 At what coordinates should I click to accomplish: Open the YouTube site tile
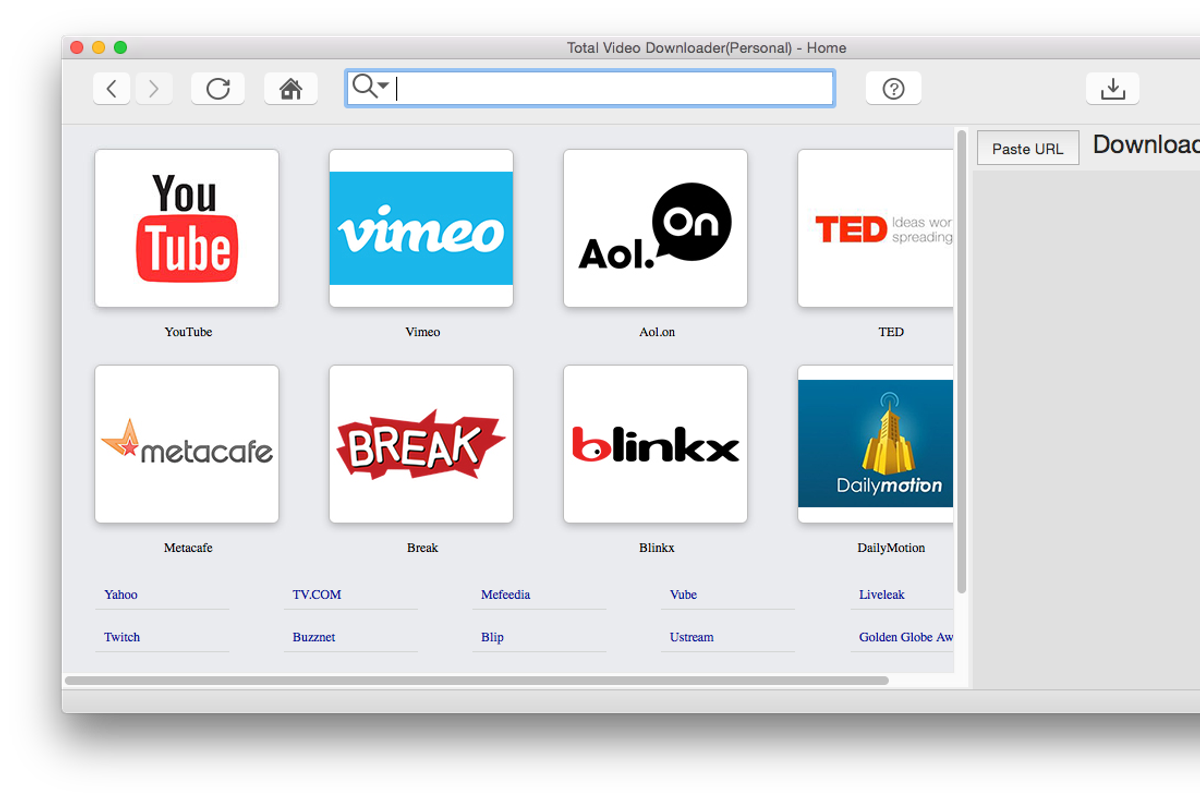187,228
